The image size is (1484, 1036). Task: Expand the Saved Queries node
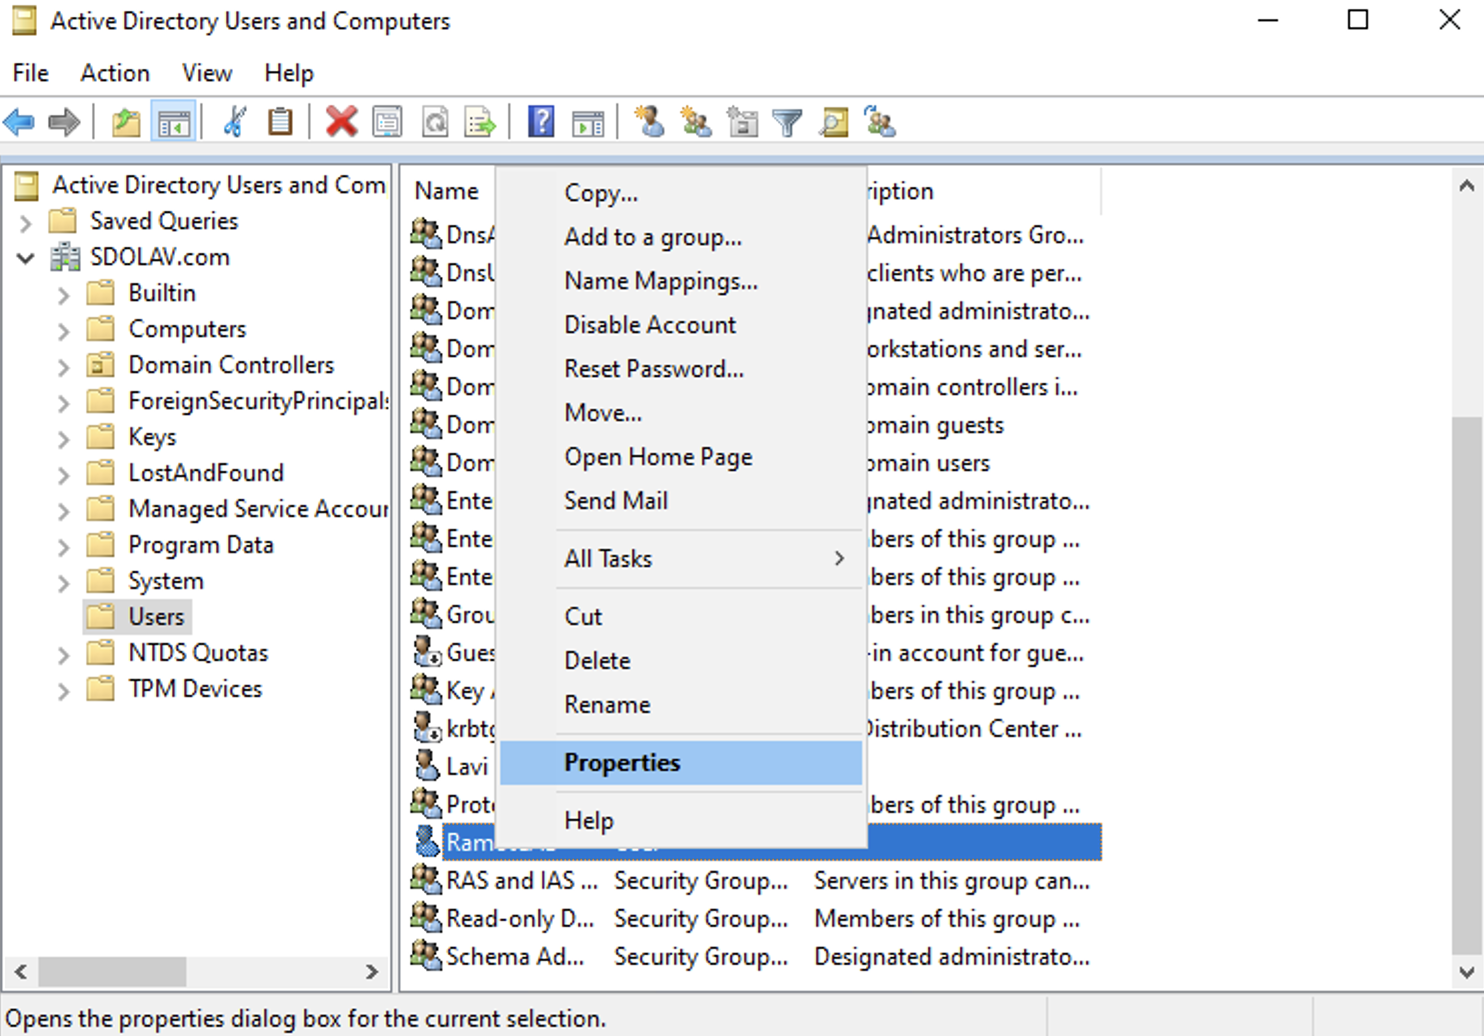pyautogui.click(x=26, y=222)
